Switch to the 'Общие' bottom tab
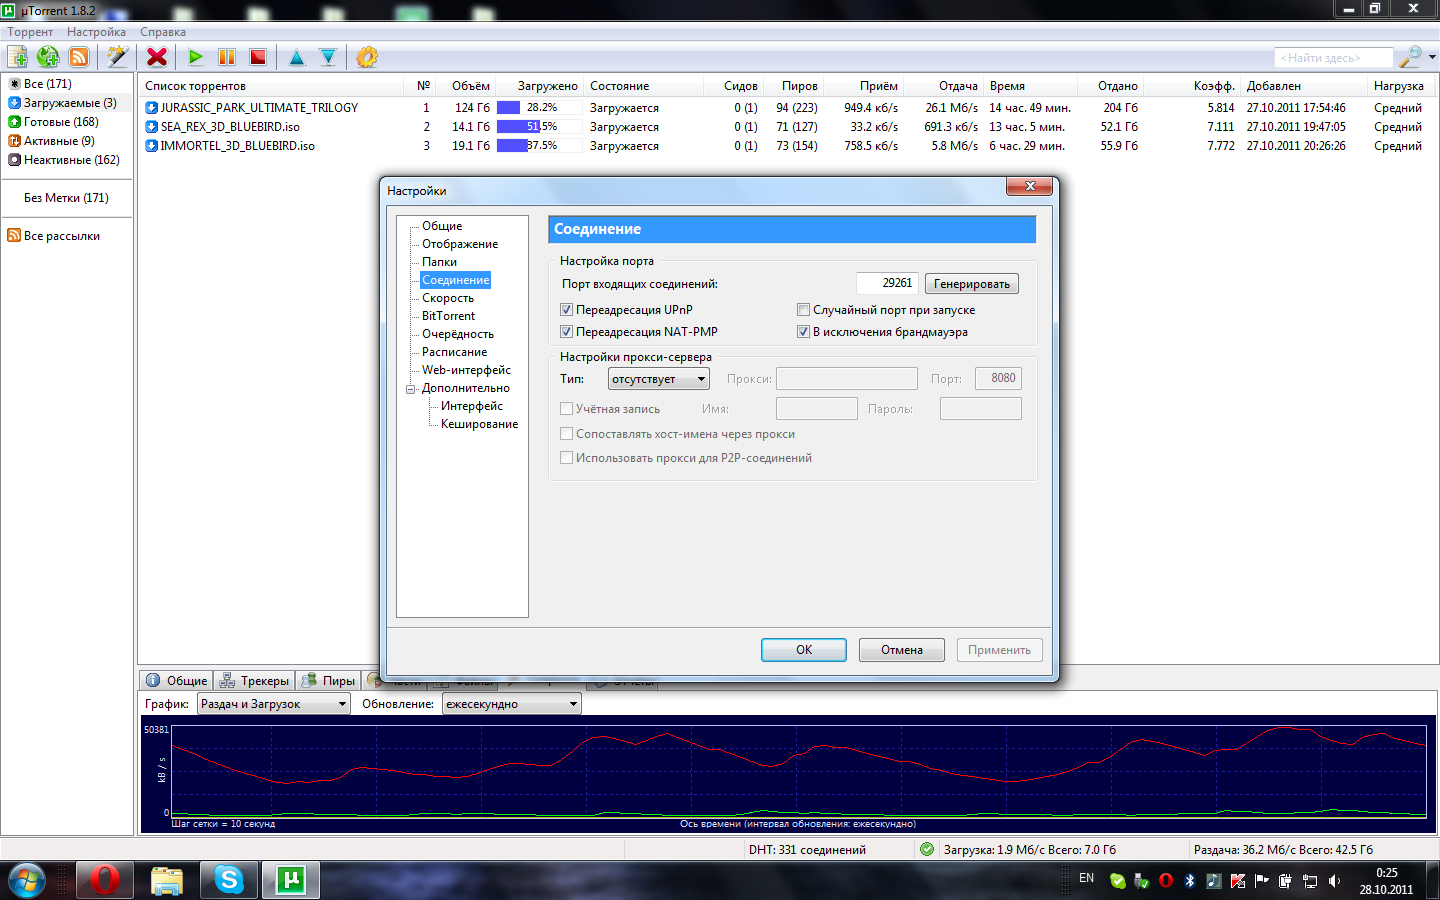The height and width of the screenshot is (900, 1440). pos(176,681)
